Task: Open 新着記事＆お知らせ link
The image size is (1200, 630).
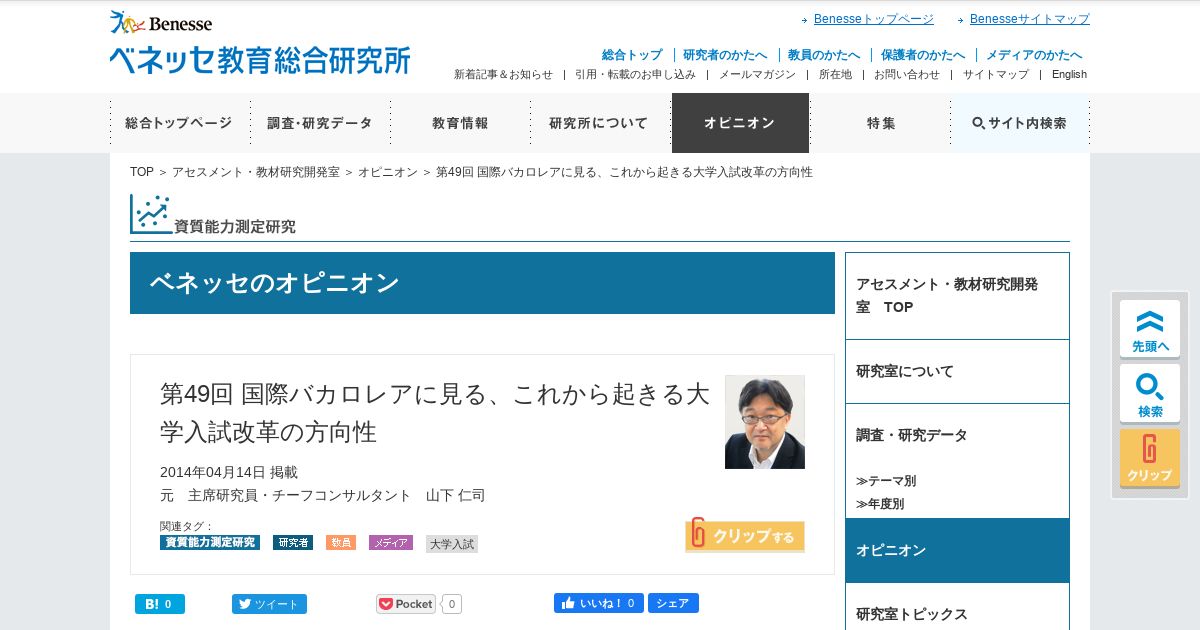Action: click(503, 75)
